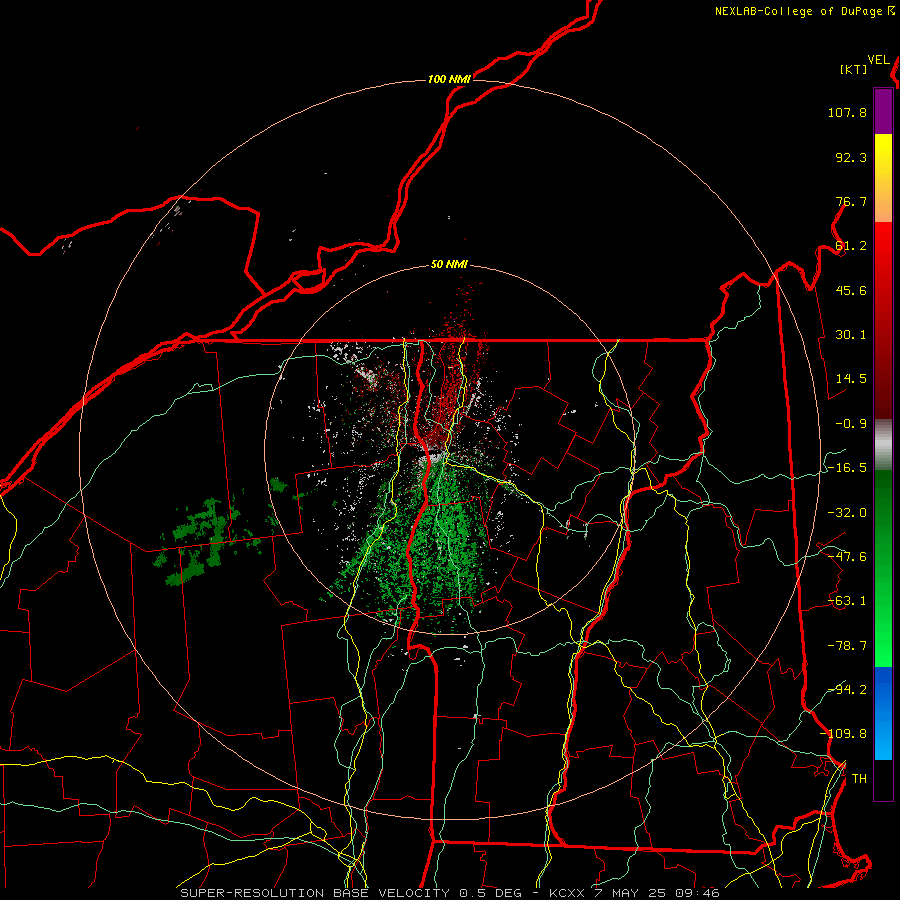Click the 107.8 velocity scale value
This screenshot has width=900, height=900.
(x=847, y=112)
